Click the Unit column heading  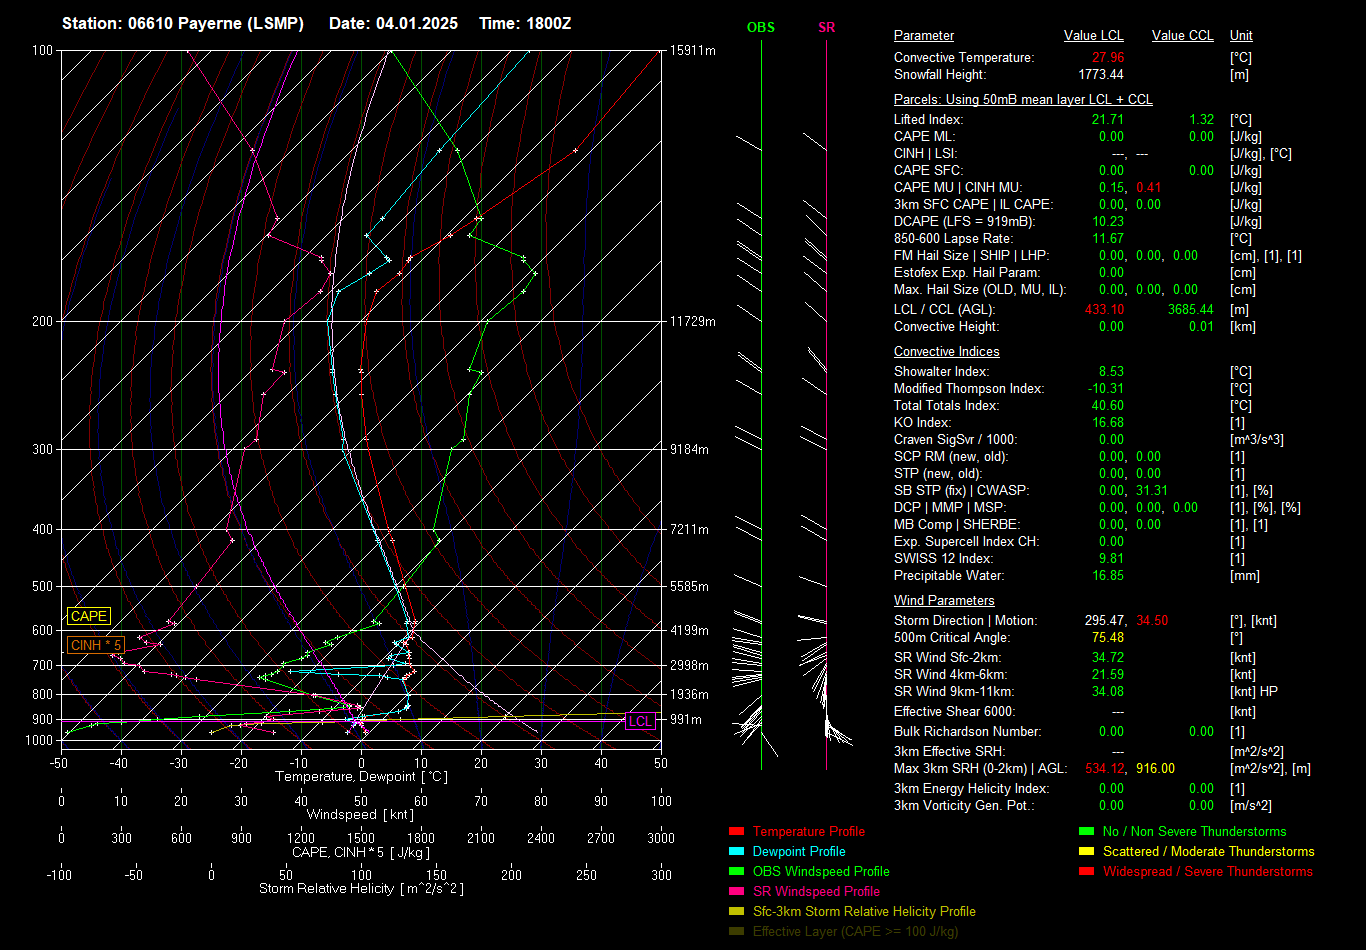coord(1241,35)
